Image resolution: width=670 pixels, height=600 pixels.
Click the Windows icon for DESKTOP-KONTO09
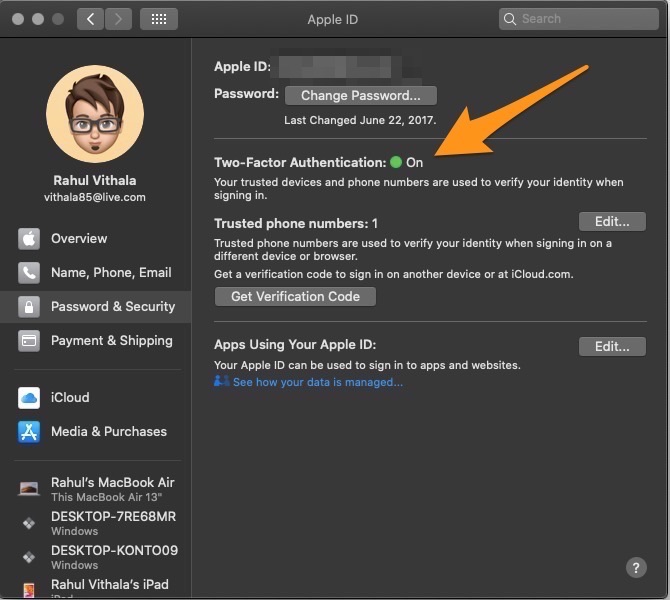coord(29,557)
